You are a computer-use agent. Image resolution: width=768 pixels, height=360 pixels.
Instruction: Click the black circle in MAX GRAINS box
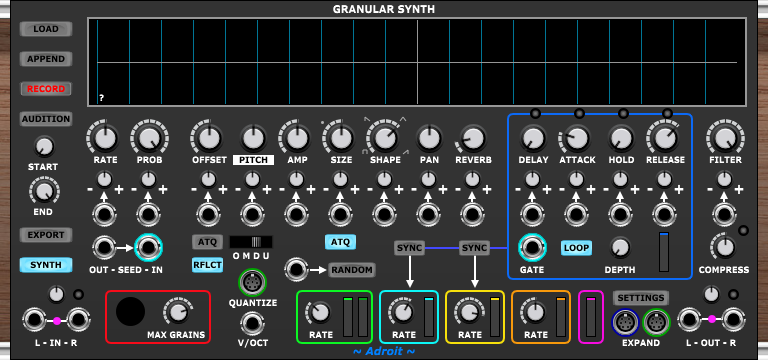coord(130,311)
